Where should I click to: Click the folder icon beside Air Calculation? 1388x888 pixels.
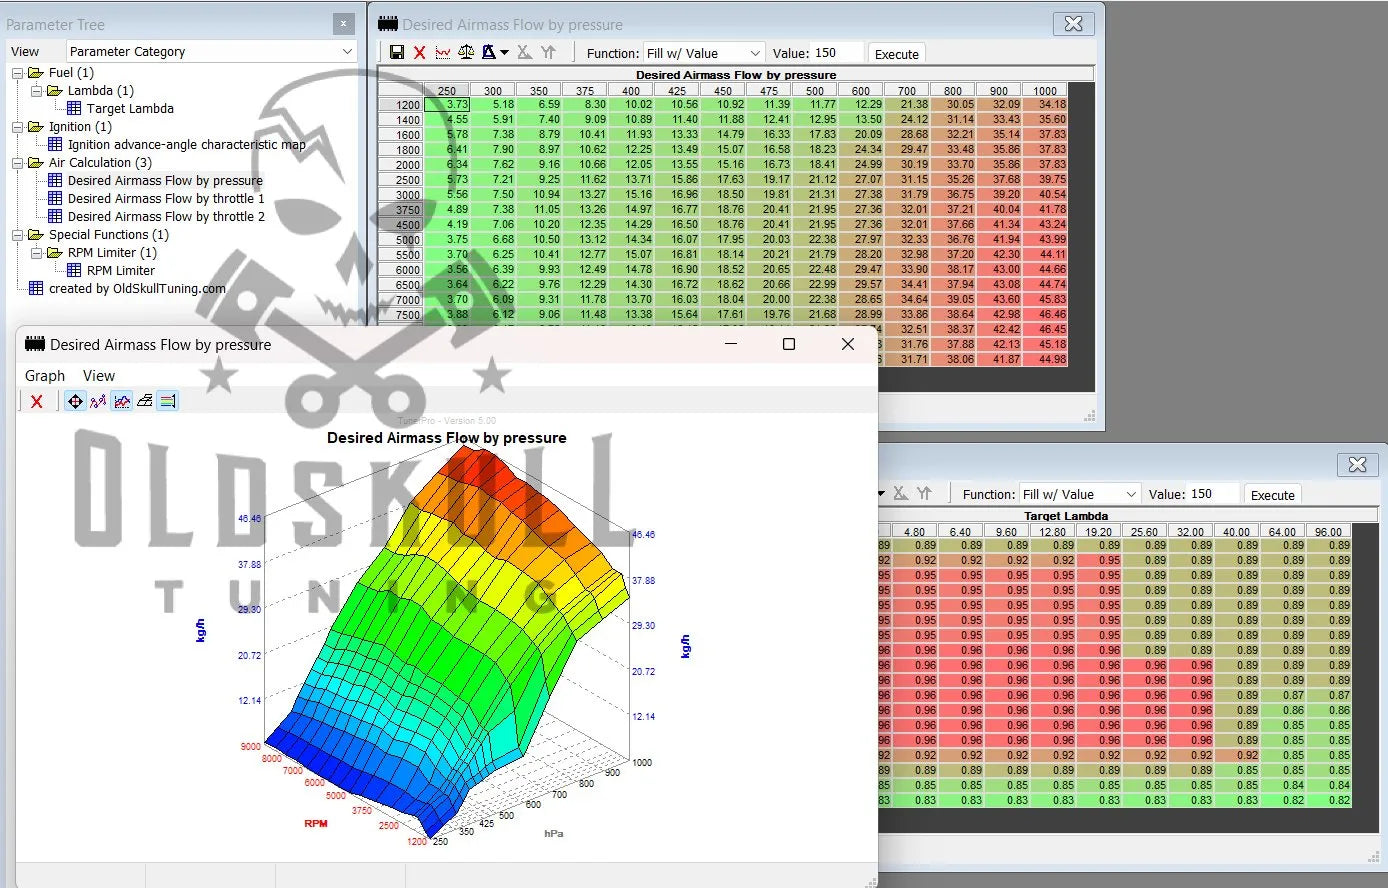pos(36,162)
